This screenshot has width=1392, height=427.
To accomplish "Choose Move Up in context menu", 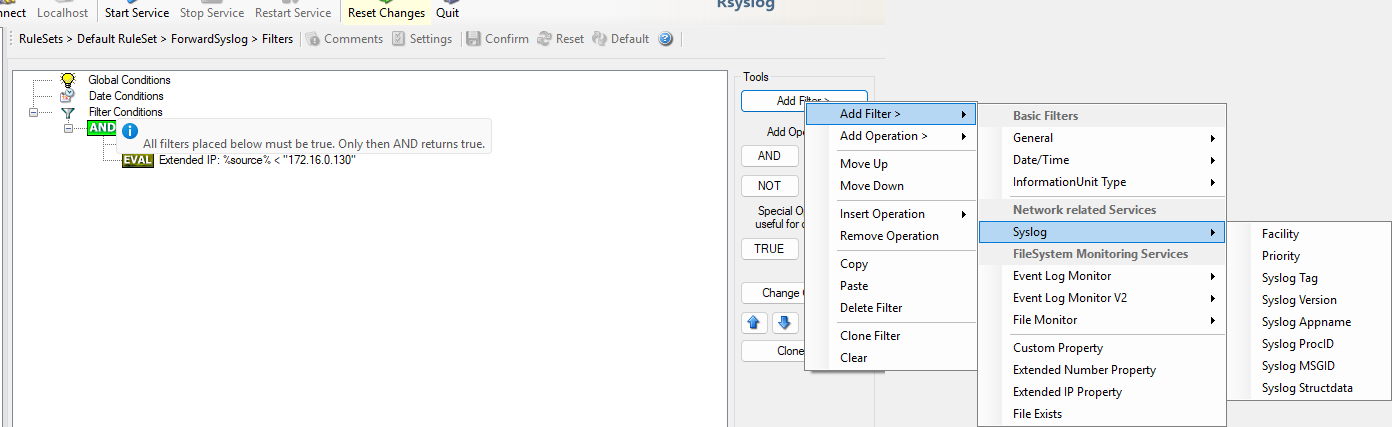I will coord(890,164).
